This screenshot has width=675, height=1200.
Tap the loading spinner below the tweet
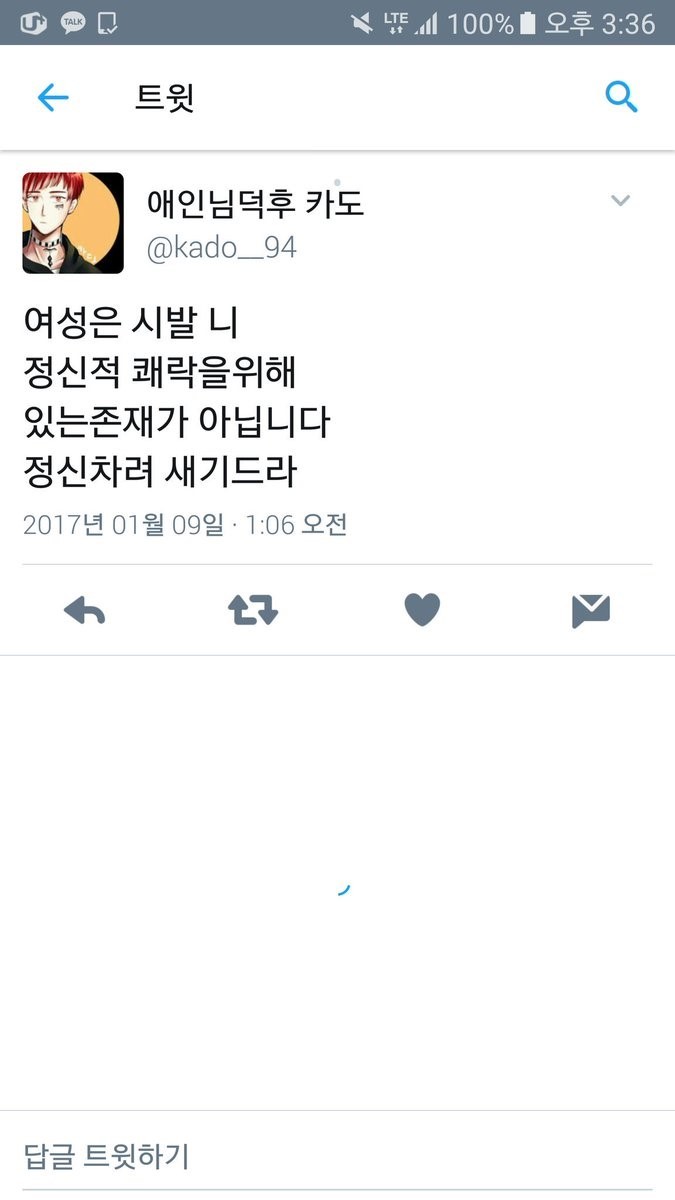pyautogui.click(x=343, y=888)
